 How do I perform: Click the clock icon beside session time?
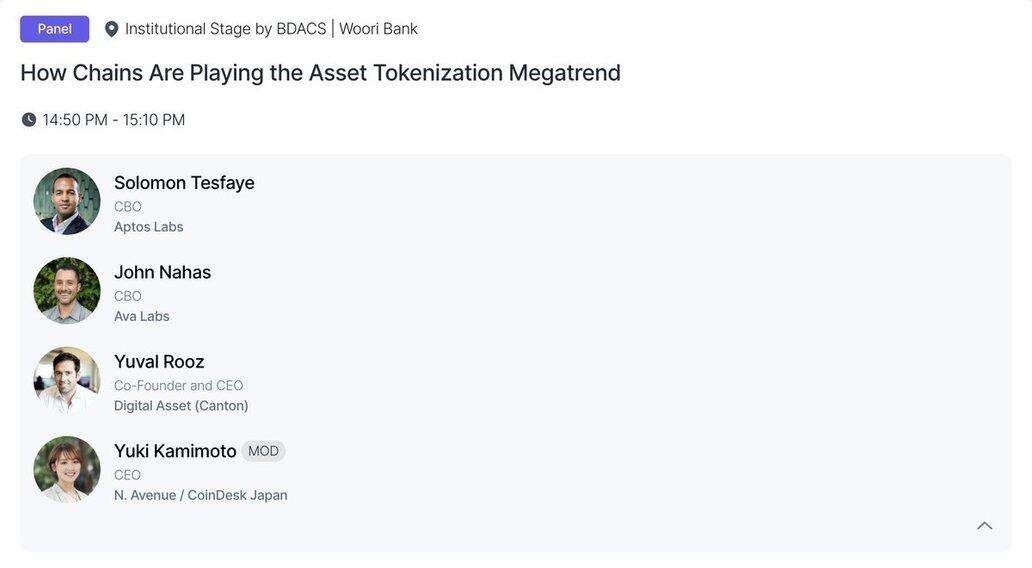click(x=29, y=120)
